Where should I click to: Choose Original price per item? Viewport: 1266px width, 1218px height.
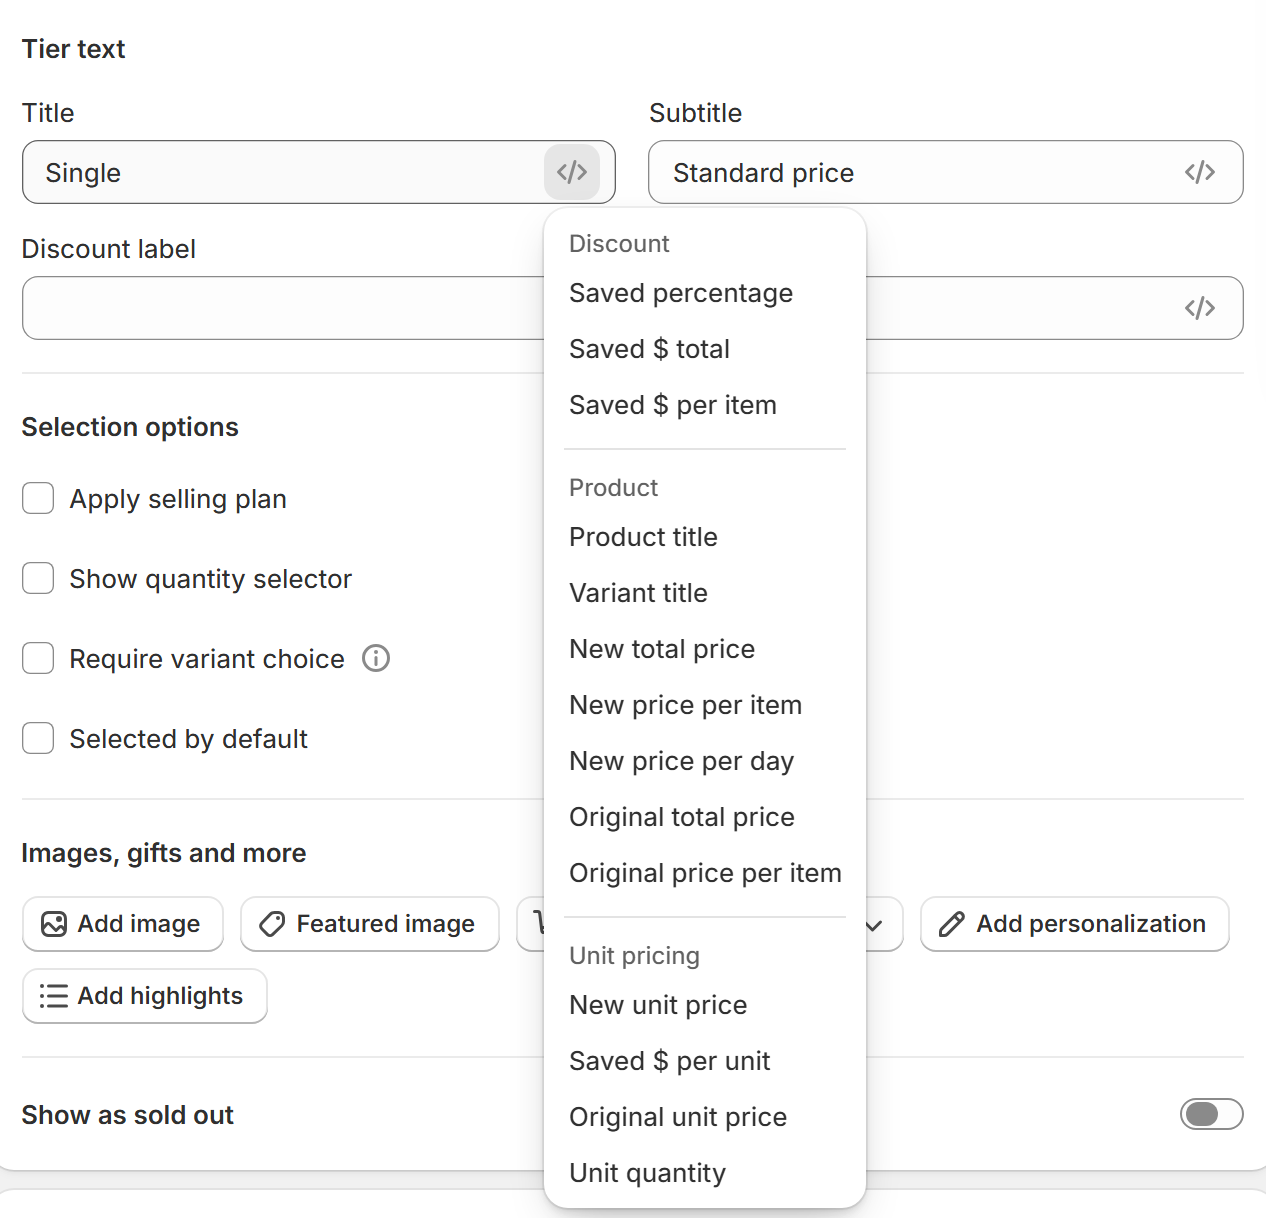click(704, 873)
